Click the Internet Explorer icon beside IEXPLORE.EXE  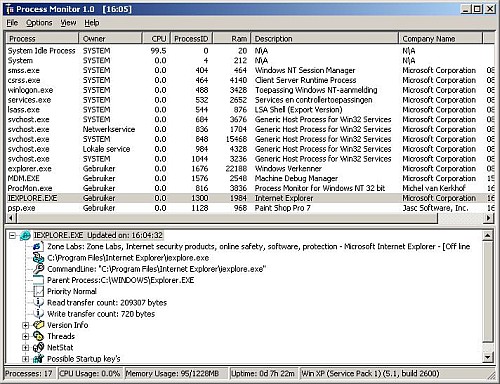coord(25,235)
